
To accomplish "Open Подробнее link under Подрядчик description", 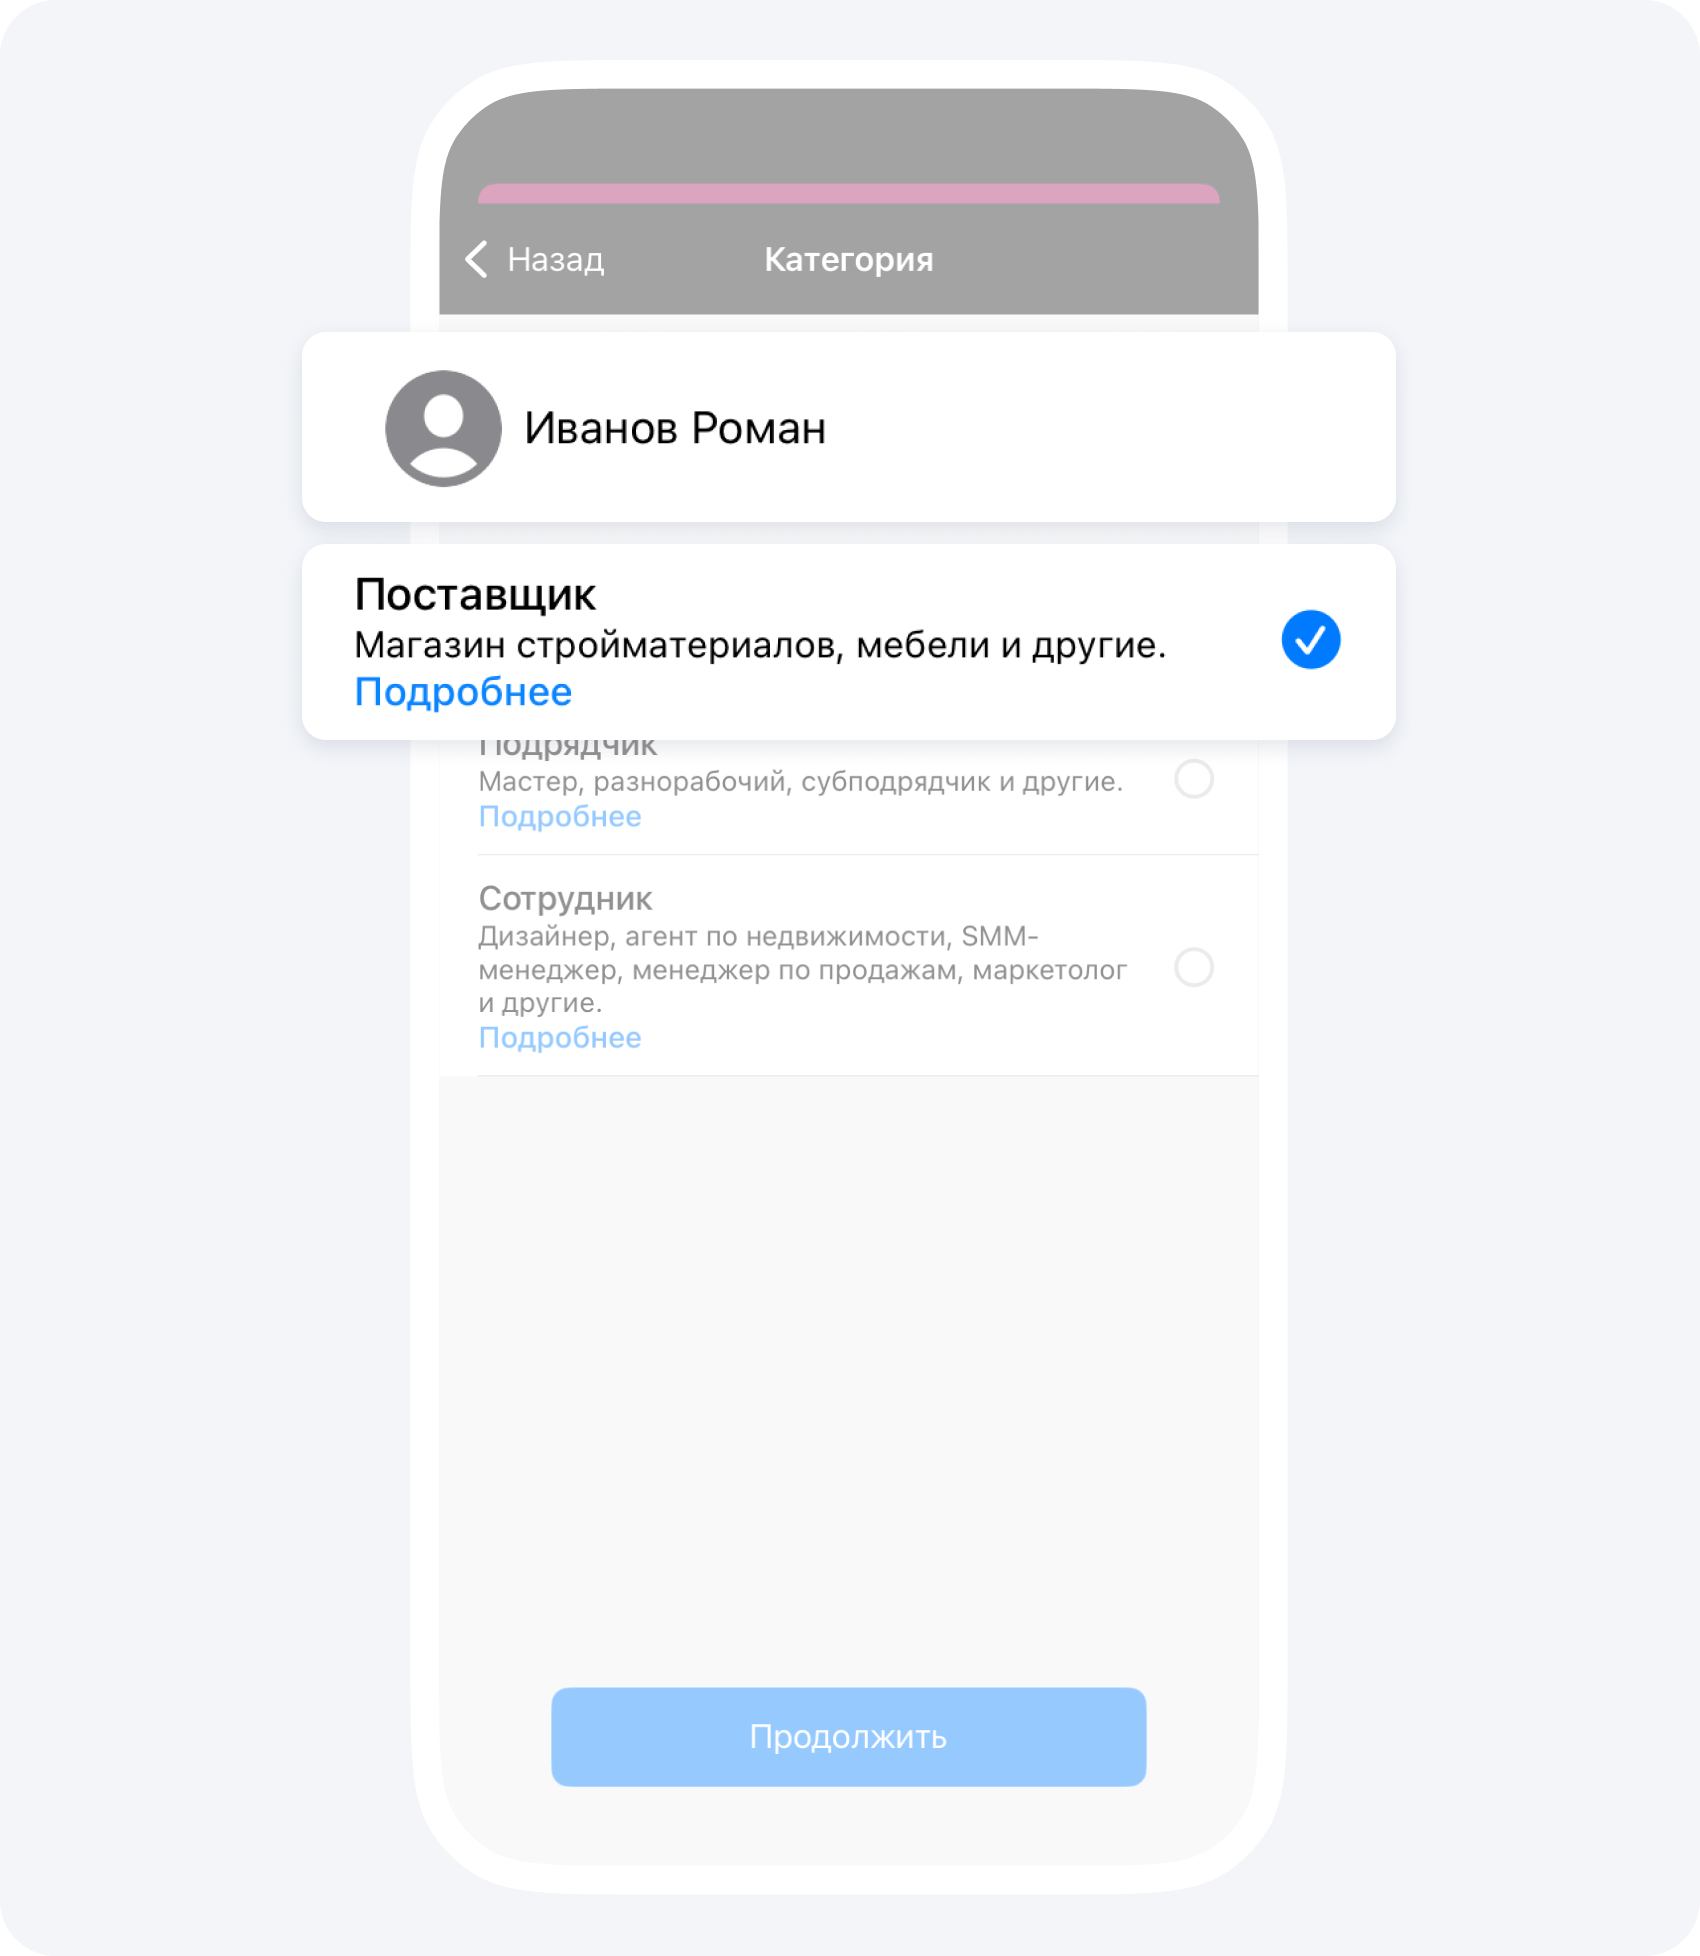I will [x=560, y=817].
